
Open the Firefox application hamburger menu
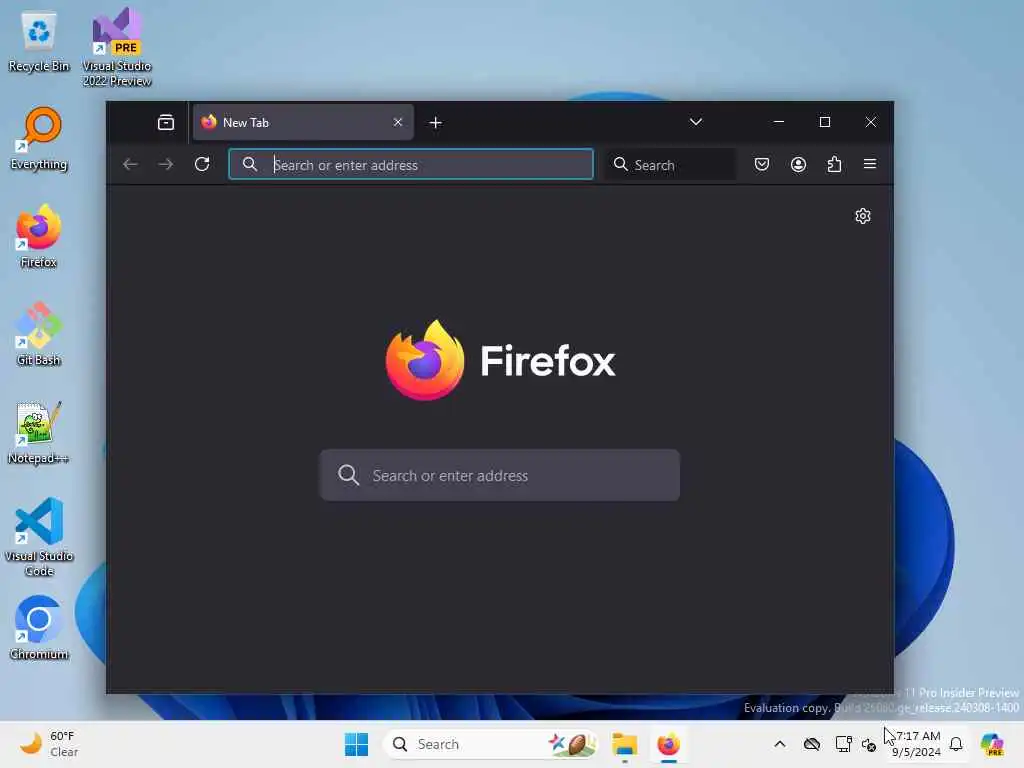click(870, 164)
